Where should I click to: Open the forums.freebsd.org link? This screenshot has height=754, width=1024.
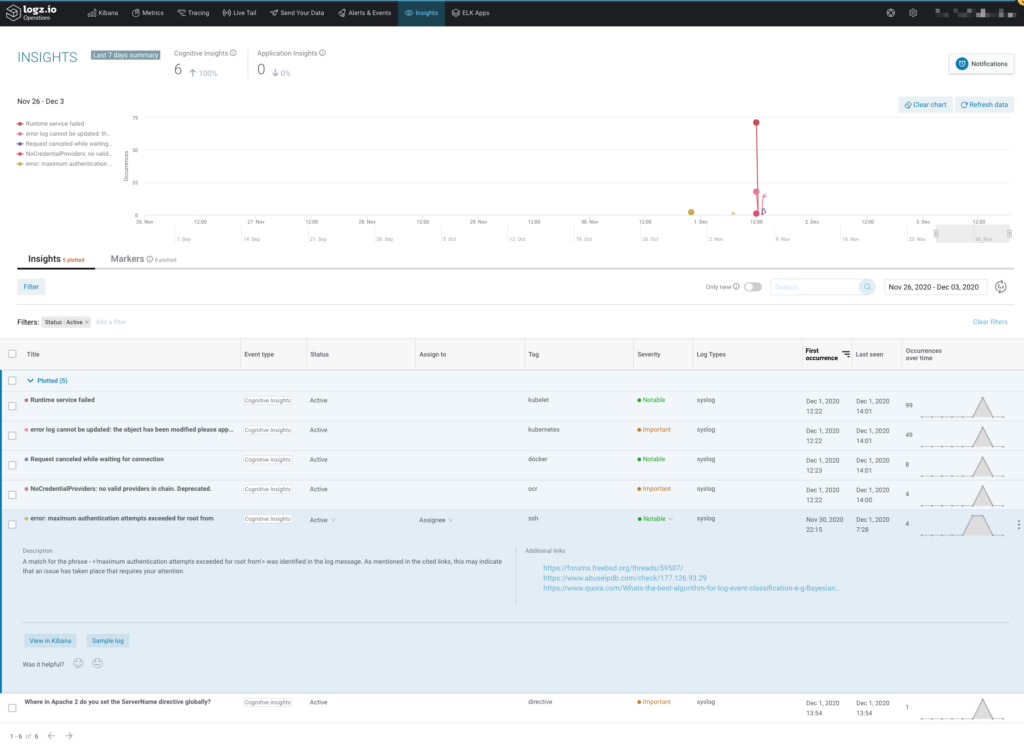click(613, 568)
